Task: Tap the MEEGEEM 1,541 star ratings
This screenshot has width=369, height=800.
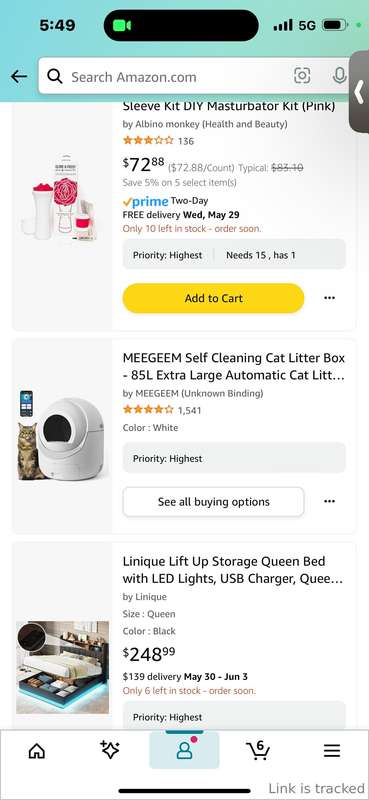Action: pyautogui.click(x=162, y=410)
